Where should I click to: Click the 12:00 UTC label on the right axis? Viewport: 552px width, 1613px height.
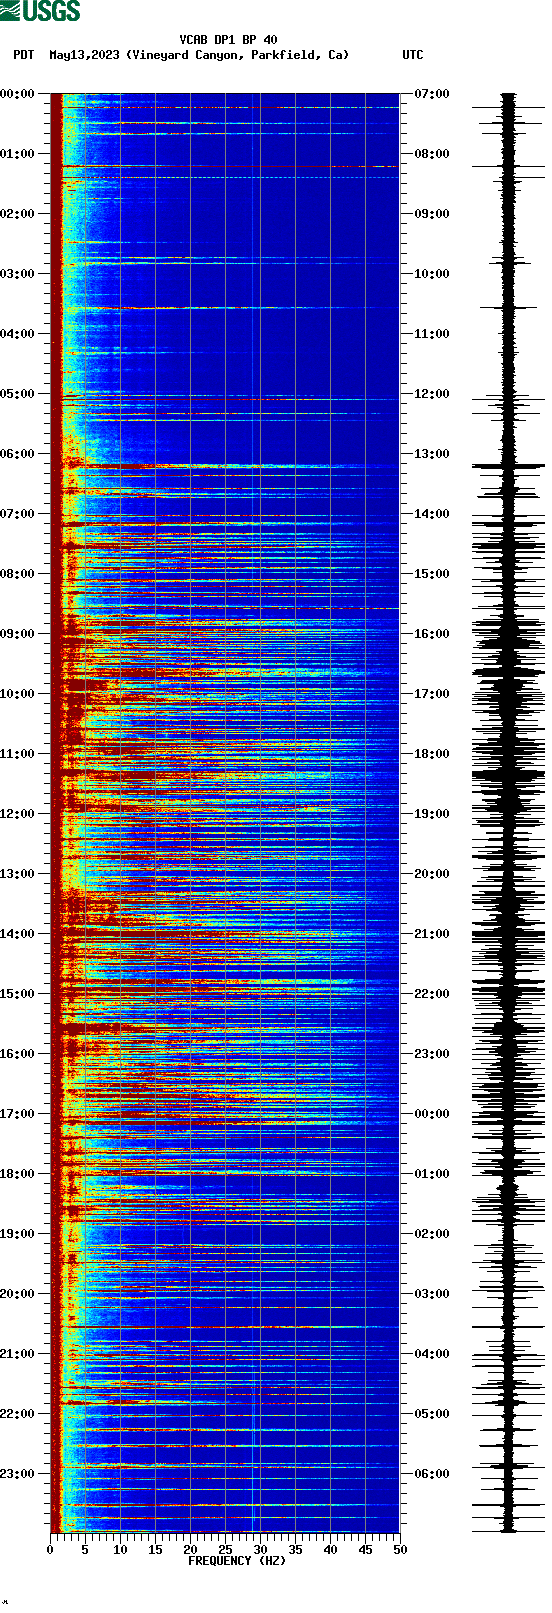coord(432,394)
